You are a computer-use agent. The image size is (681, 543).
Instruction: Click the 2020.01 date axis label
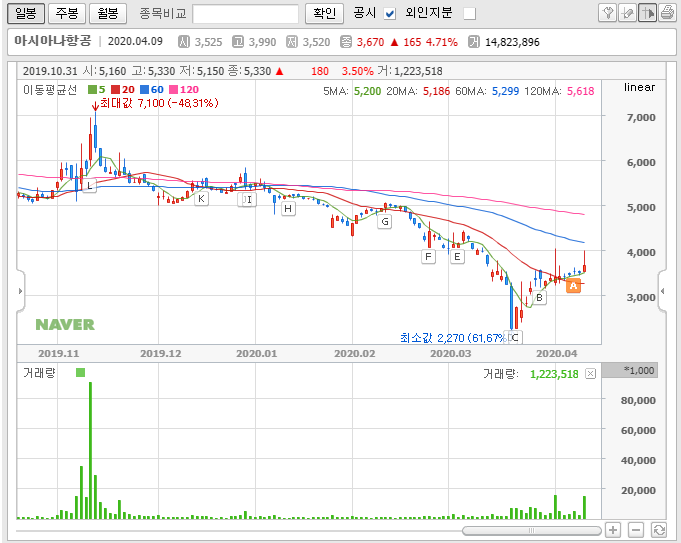click(x=256, y=354)
